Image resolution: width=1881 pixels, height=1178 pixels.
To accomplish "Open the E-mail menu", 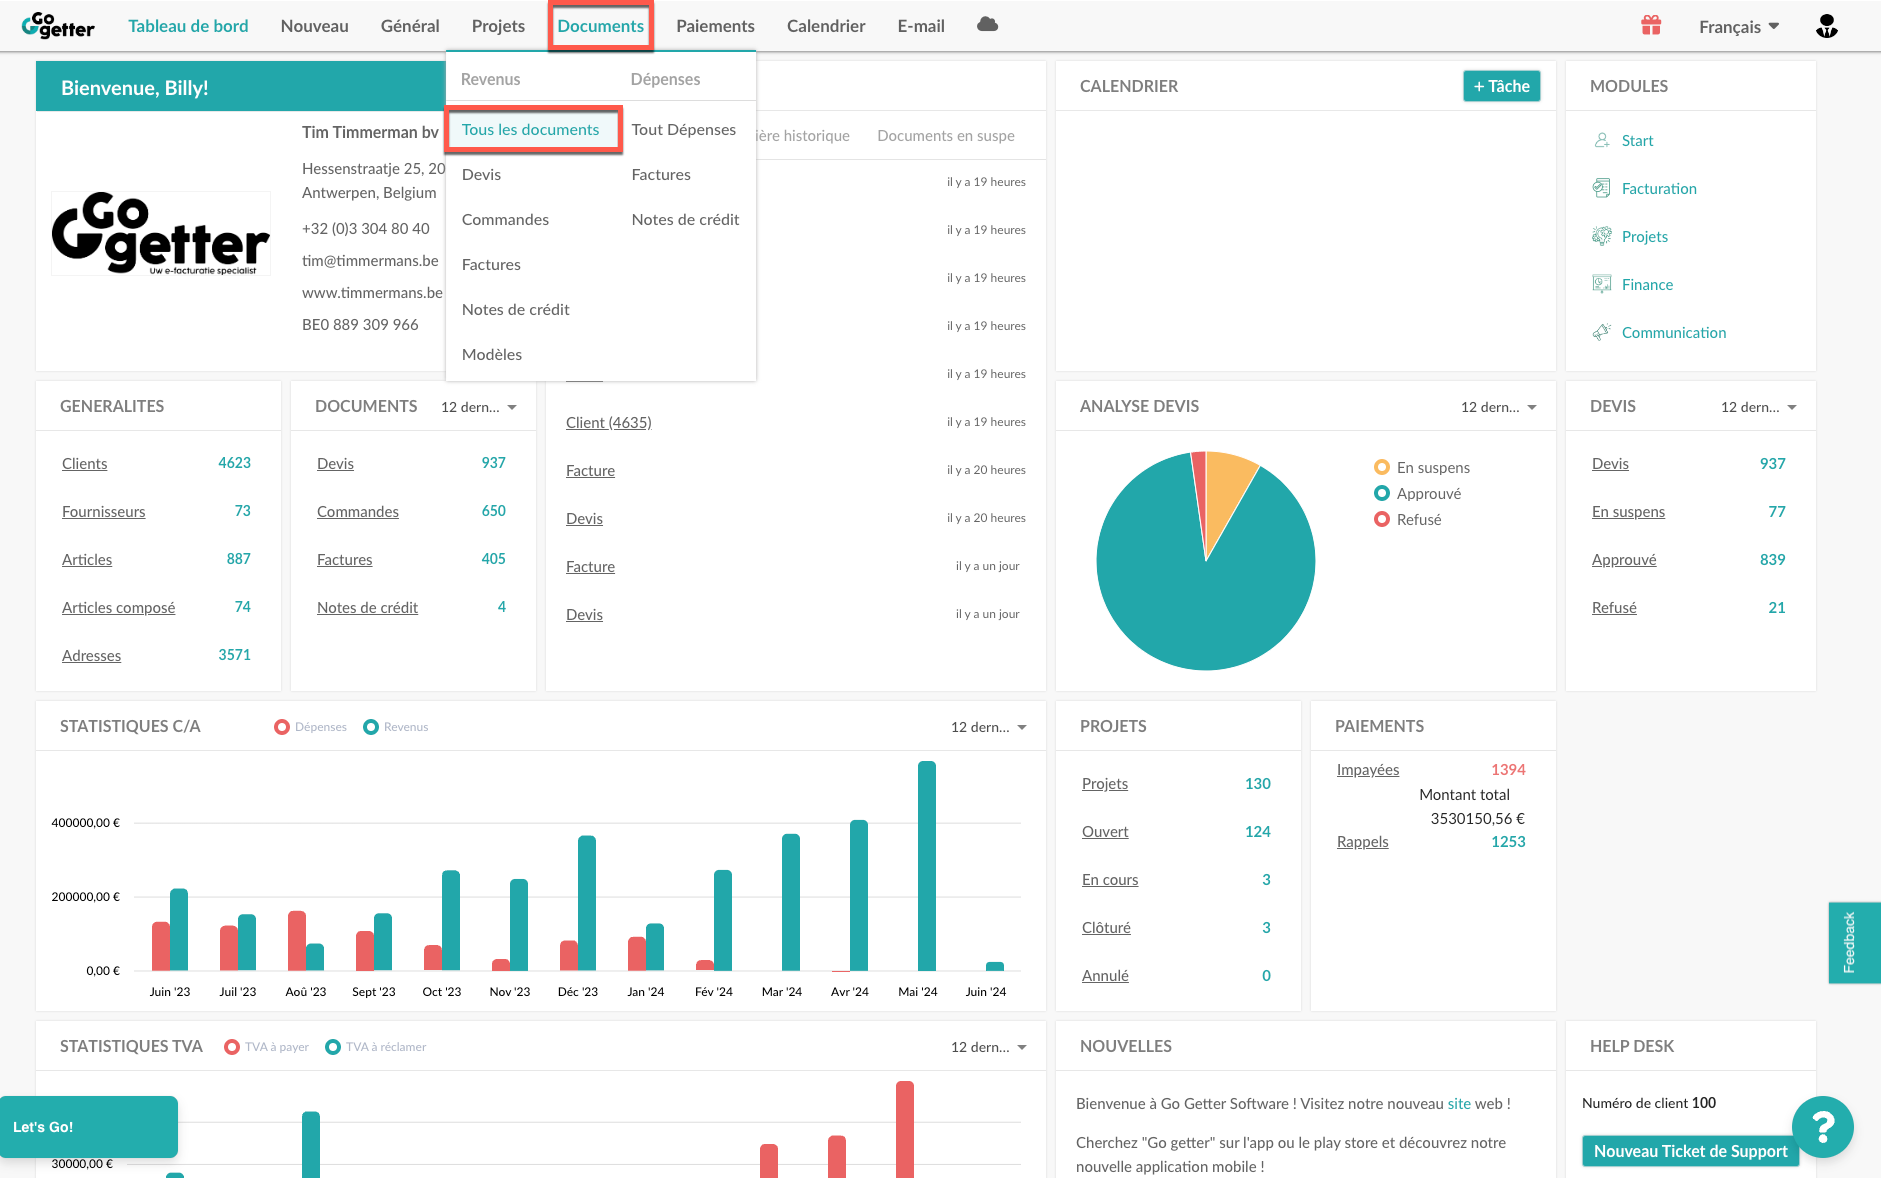I will (921, 26).
